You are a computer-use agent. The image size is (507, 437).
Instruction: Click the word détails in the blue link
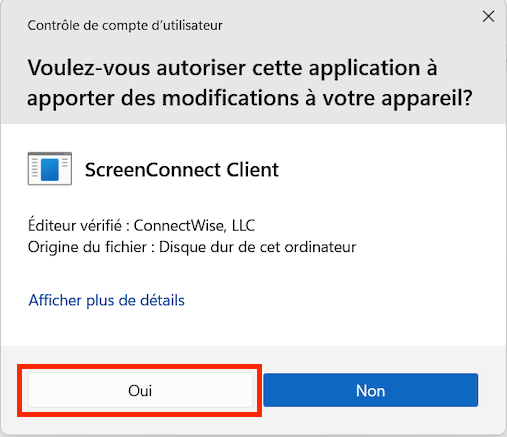tap(162, 300)
